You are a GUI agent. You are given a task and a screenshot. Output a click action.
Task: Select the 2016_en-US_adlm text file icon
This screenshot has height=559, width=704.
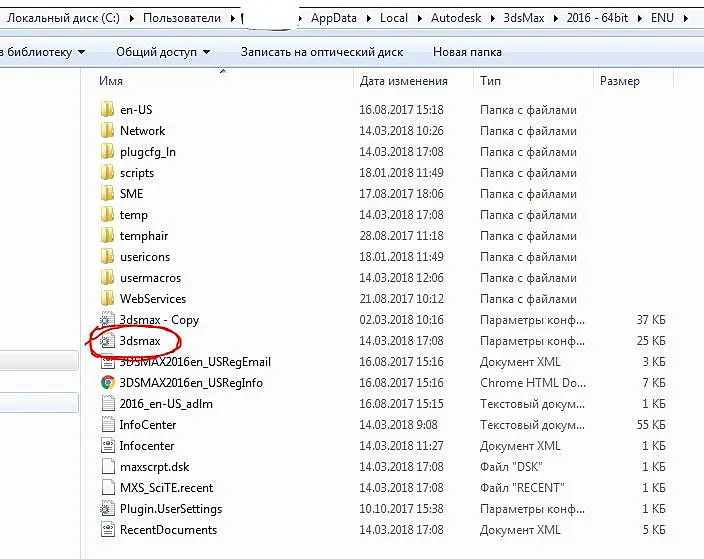(108, 403)
